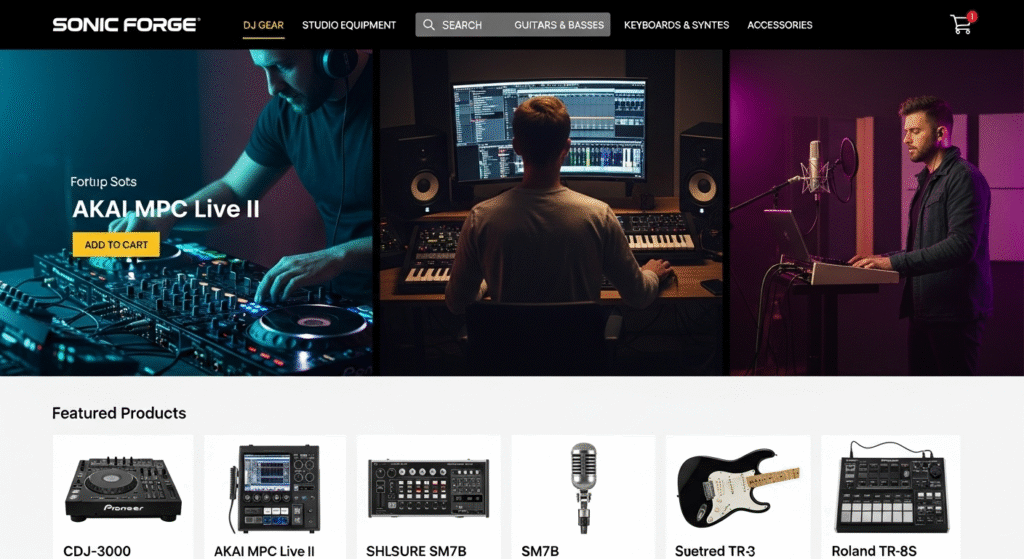Select the studio producer hero banner image
Image resolution: width=1024 pixels, height=559 pixels.
pos(551,212)
